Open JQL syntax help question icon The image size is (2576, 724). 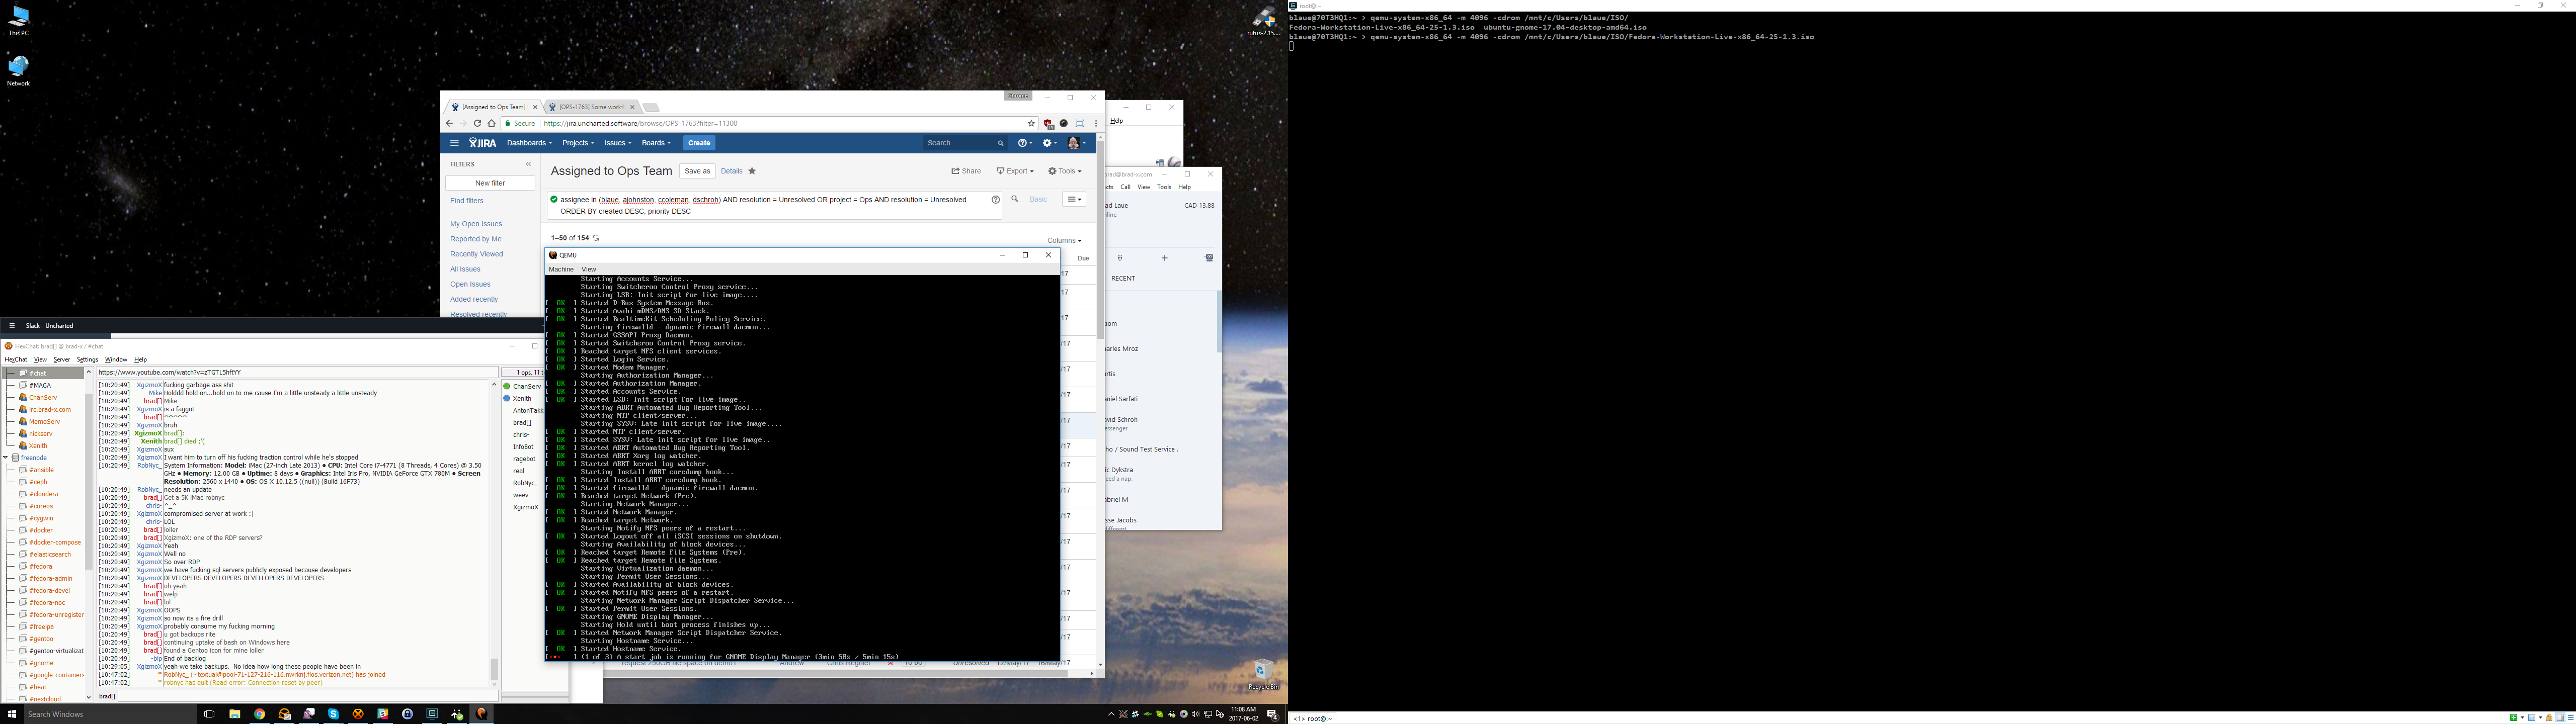click(x=995, y=200)
